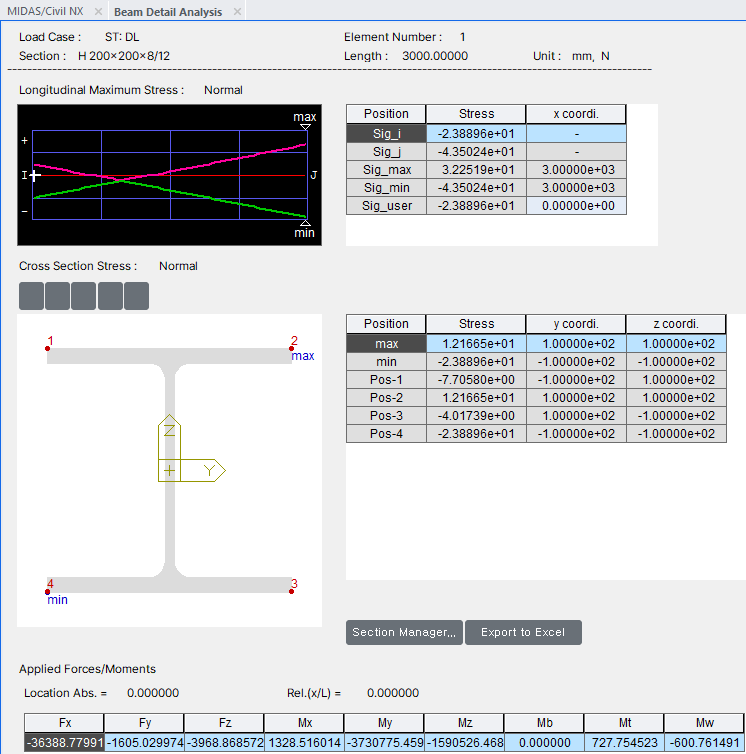Image resolution: width=746 pixels, height=754 pixels.
Task: Select stress point 2 on the cross section
Action: pyautogui.click(x=291, y=348)
